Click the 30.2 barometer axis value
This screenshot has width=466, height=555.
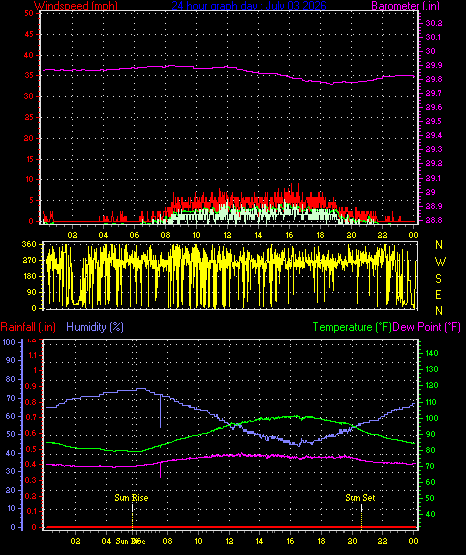coord(434,23)
